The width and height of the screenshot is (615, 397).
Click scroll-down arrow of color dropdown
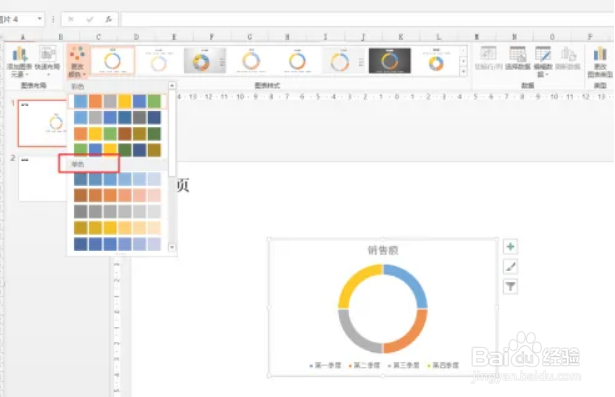(x=172, y=248)
